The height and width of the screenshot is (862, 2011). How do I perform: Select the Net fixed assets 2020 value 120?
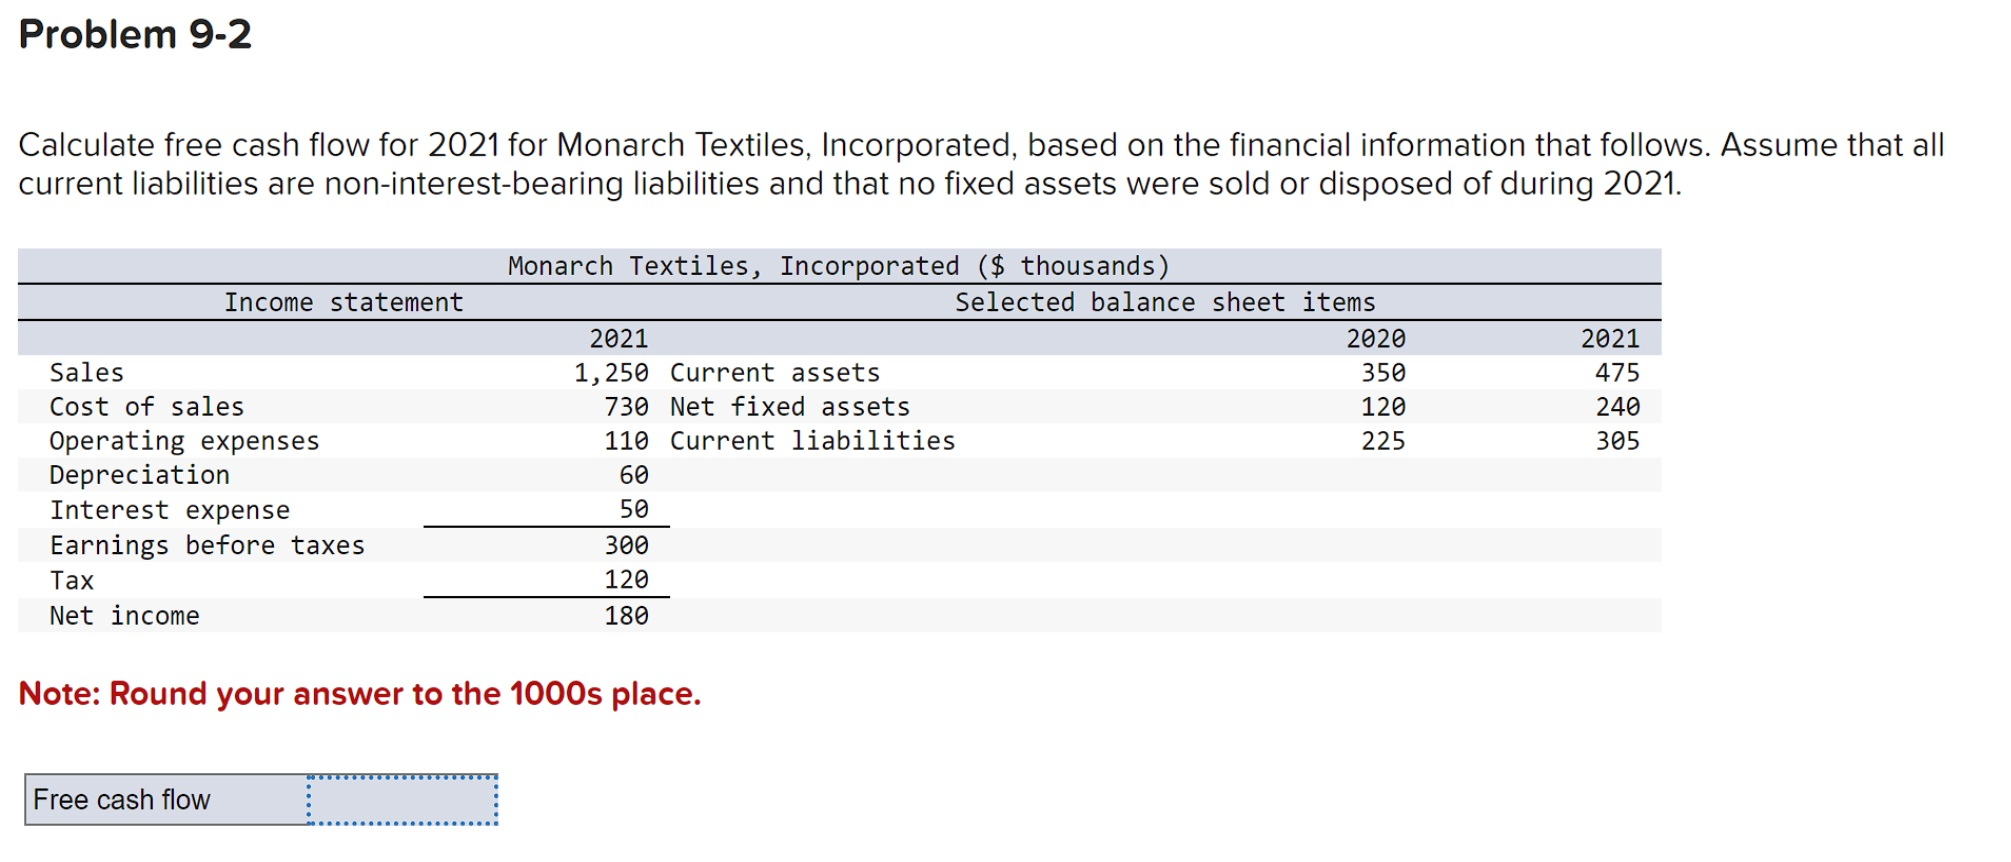(x=1385, y=406)
